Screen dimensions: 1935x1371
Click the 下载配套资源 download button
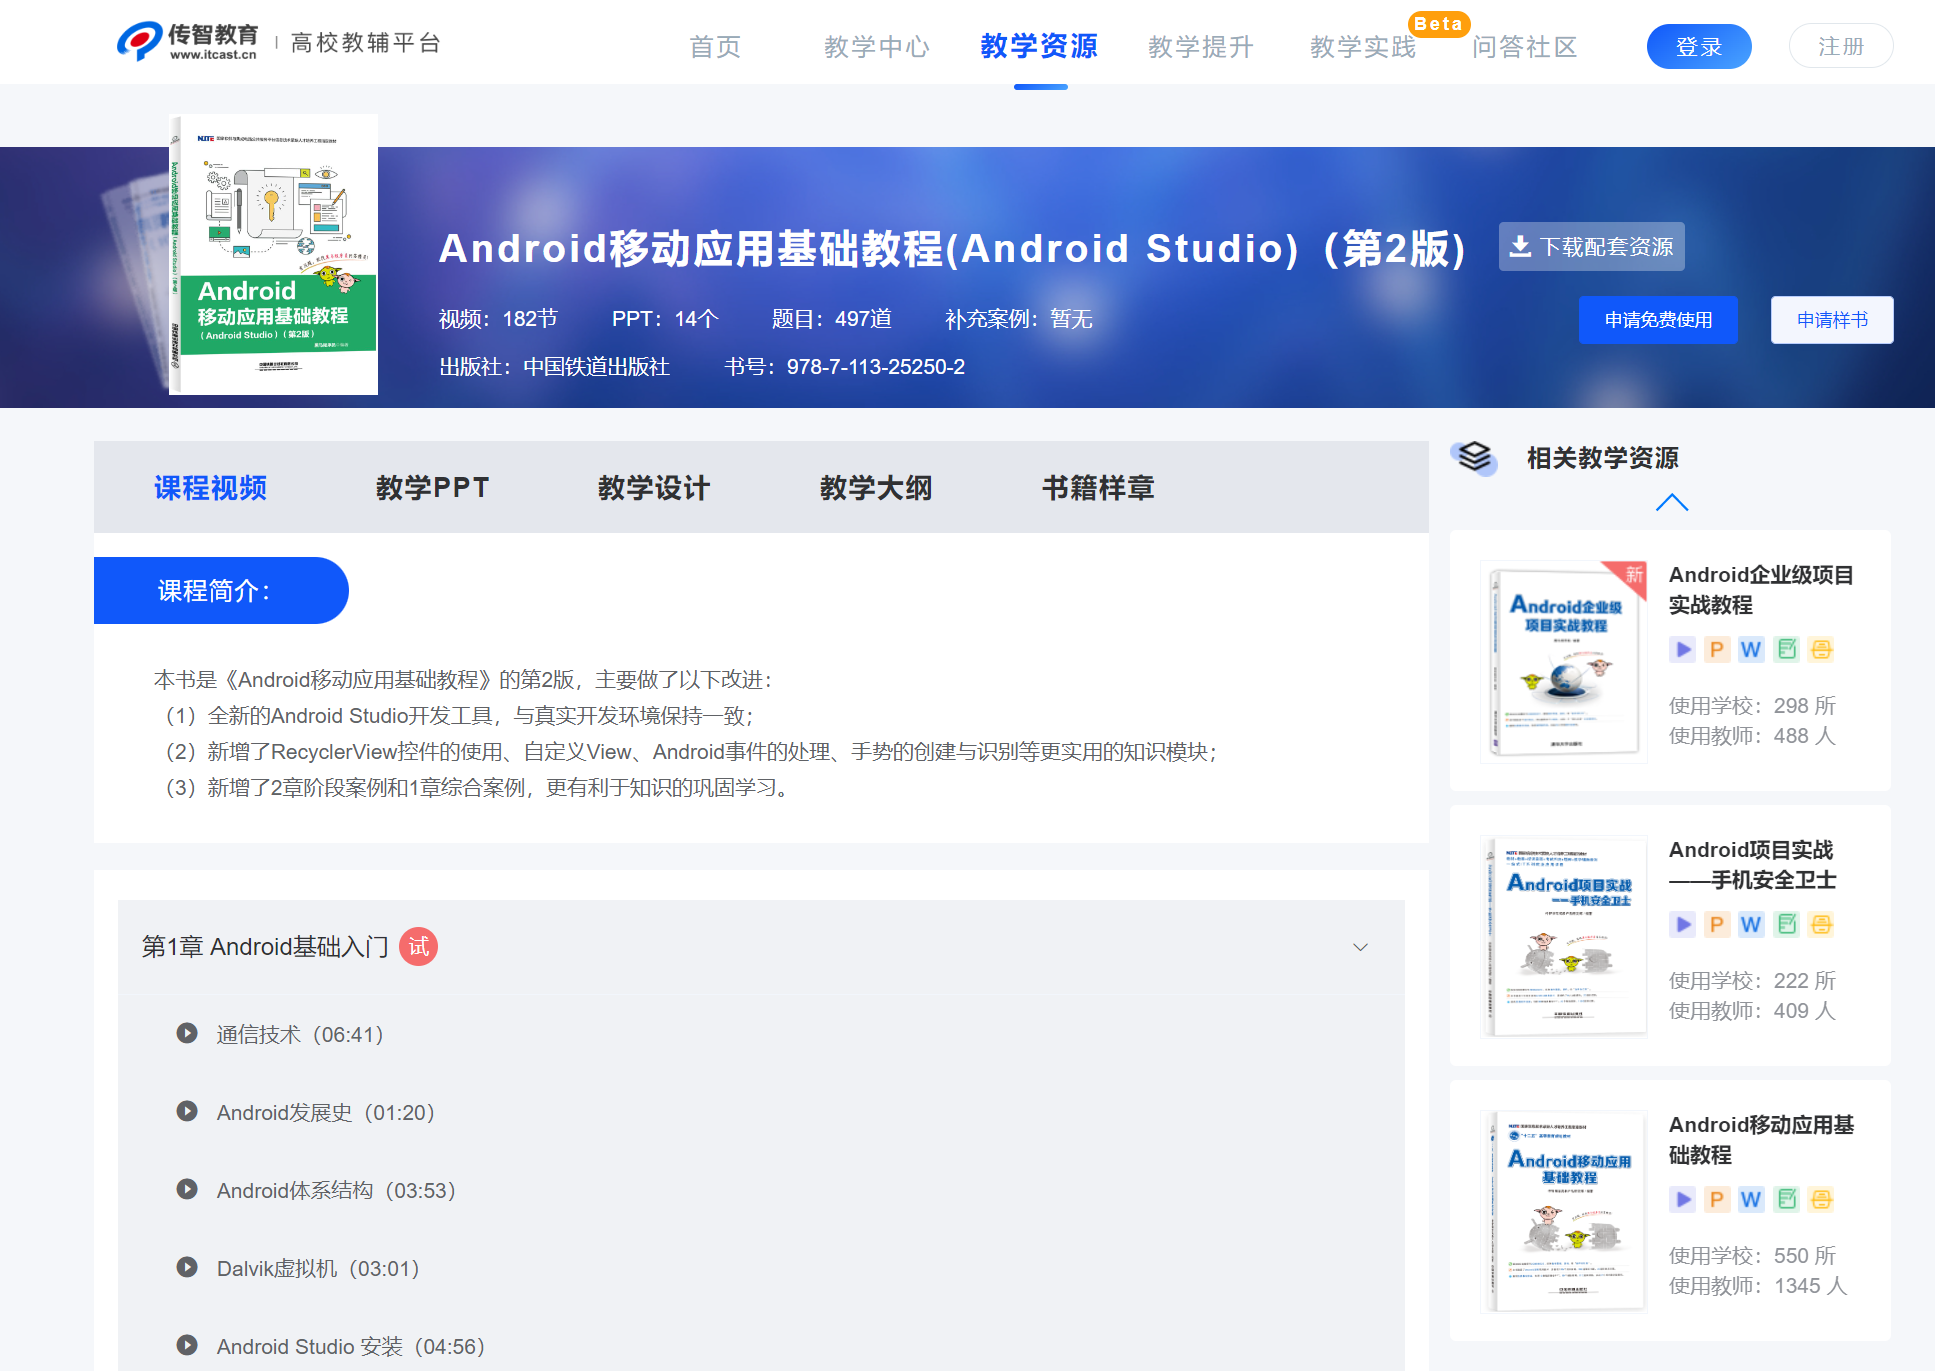click(x=1591, y=247)
